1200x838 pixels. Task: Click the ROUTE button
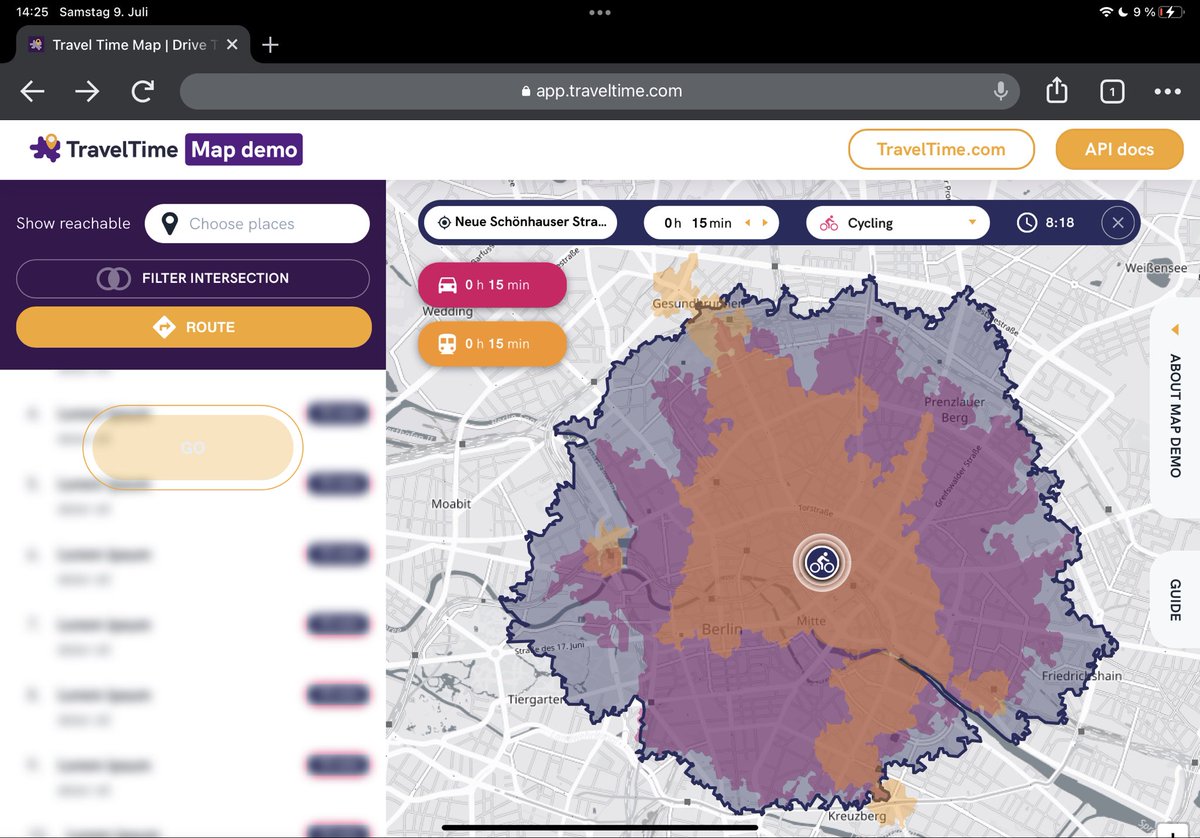[193, 327]
